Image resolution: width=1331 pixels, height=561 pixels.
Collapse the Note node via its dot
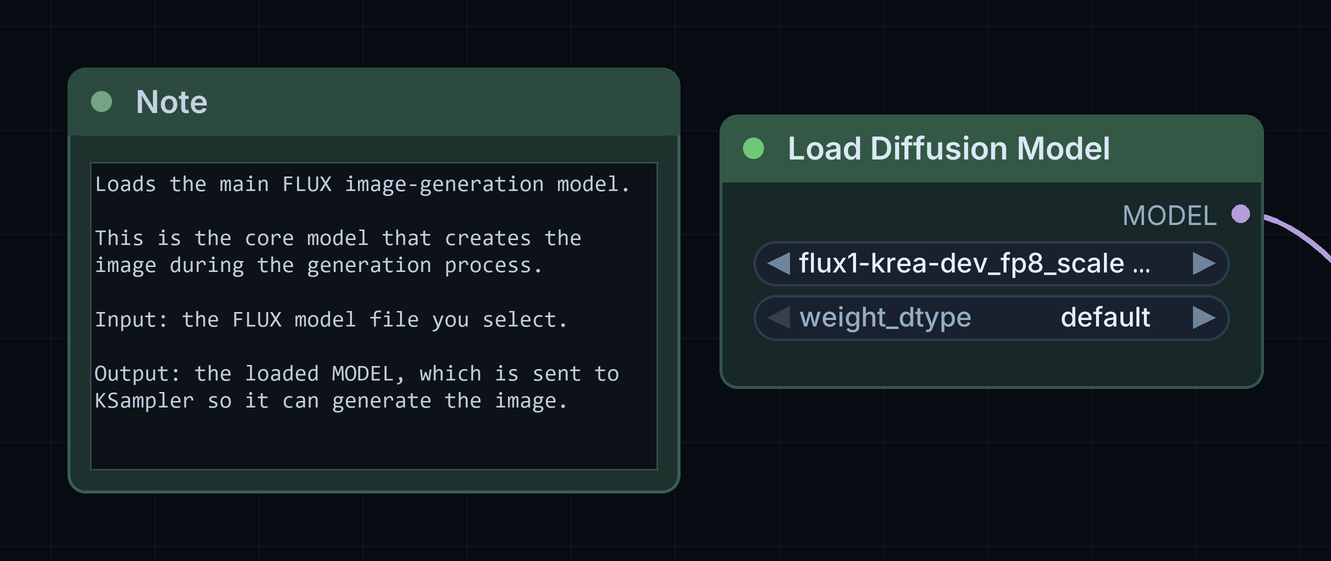click(101, 101)
